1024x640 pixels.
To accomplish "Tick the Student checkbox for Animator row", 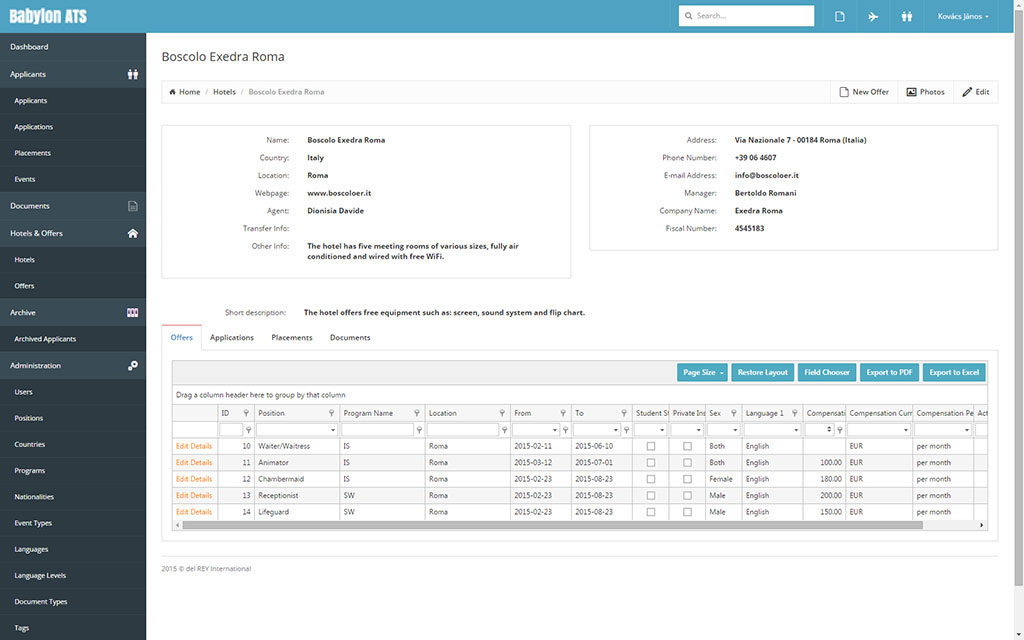I will (x=650, y=463).
